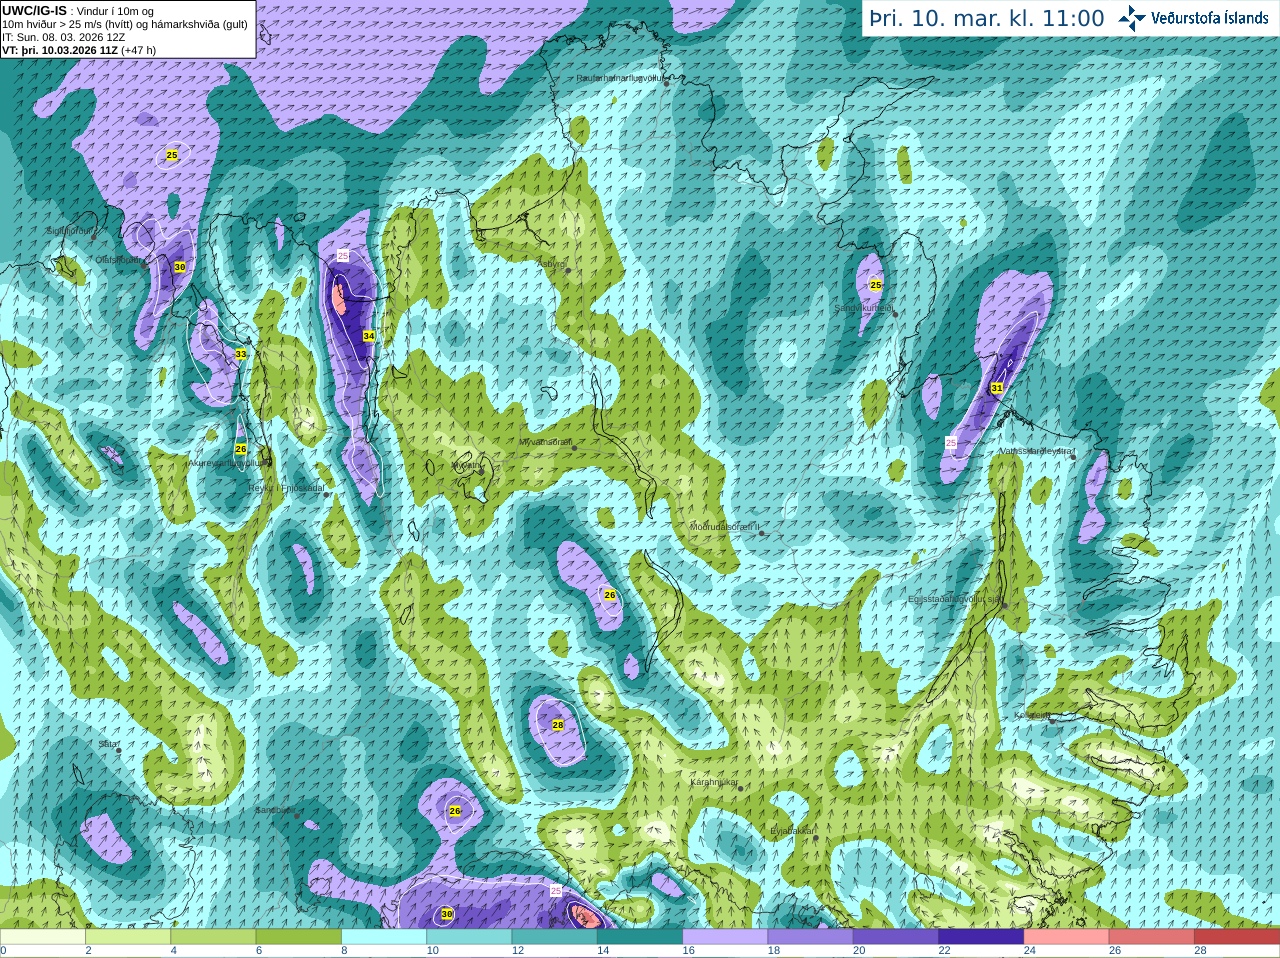Click the yellow 34 gust value marker

point(369,336)
